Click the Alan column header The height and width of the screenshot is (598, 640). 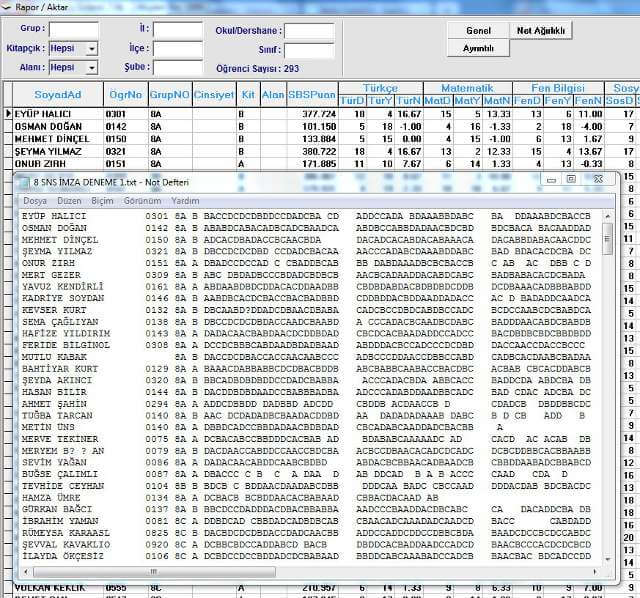click(x=273, y=95)
